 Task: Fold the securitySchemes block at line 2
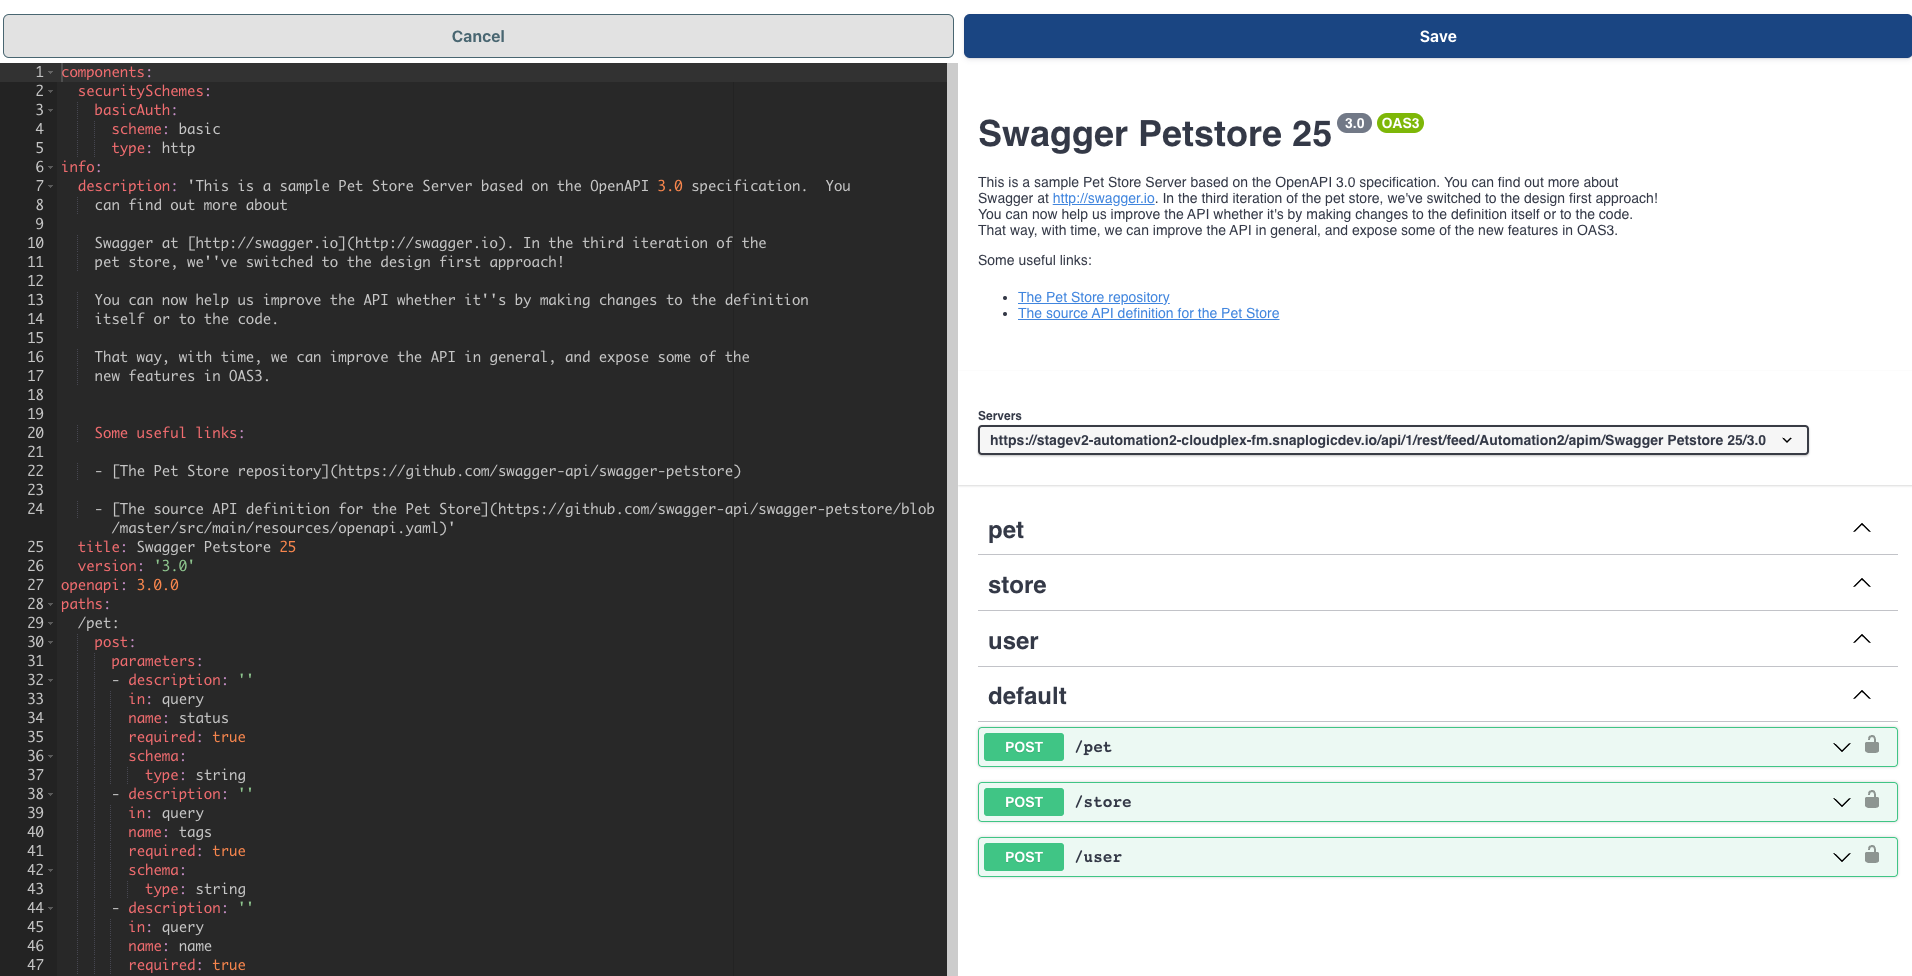(x=51, y=91)
